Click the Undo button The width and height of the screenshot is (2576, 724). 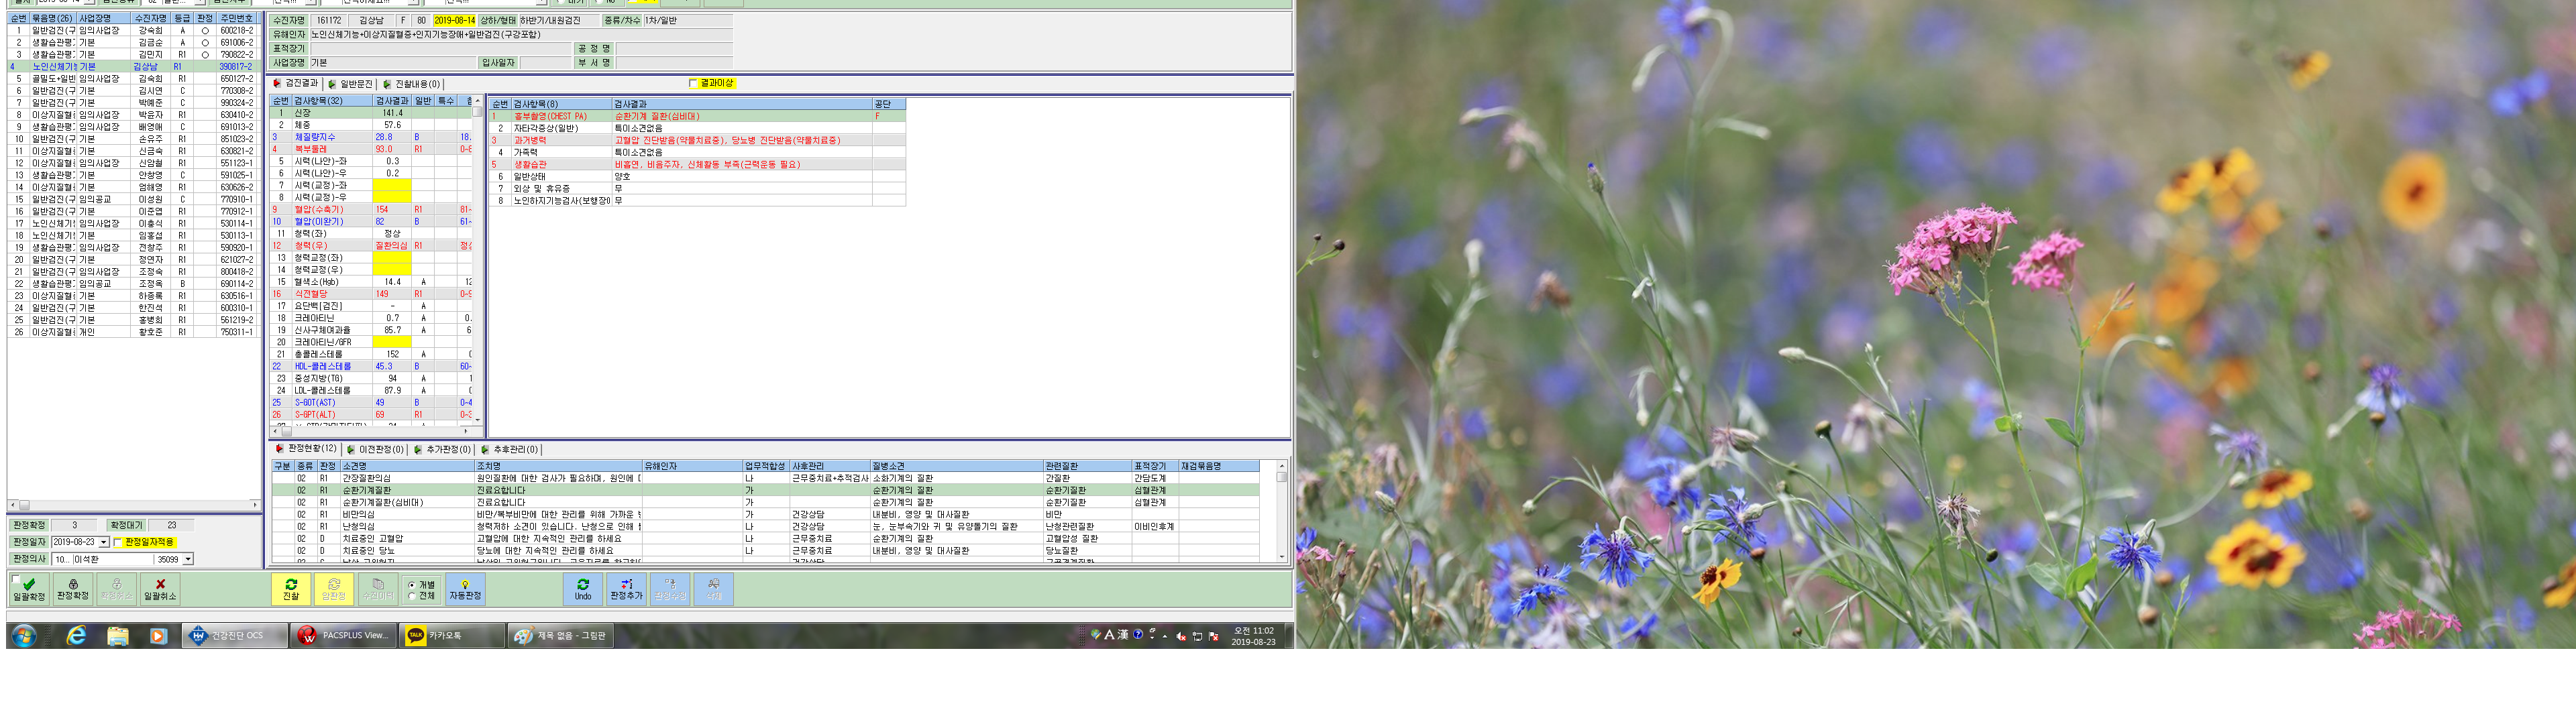tap(583, 588)
